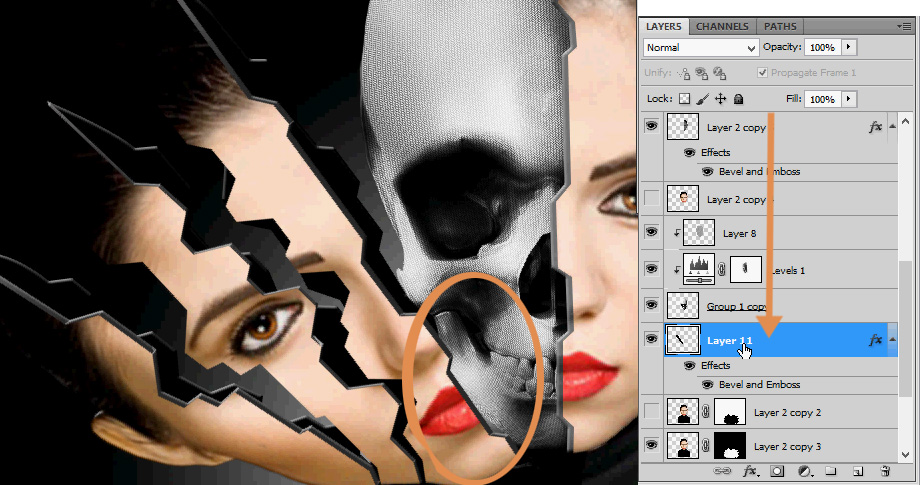This screenshot has height=485, width=920.
Task: Open the Fill slider arrow
Action: [x=849, y=99]
